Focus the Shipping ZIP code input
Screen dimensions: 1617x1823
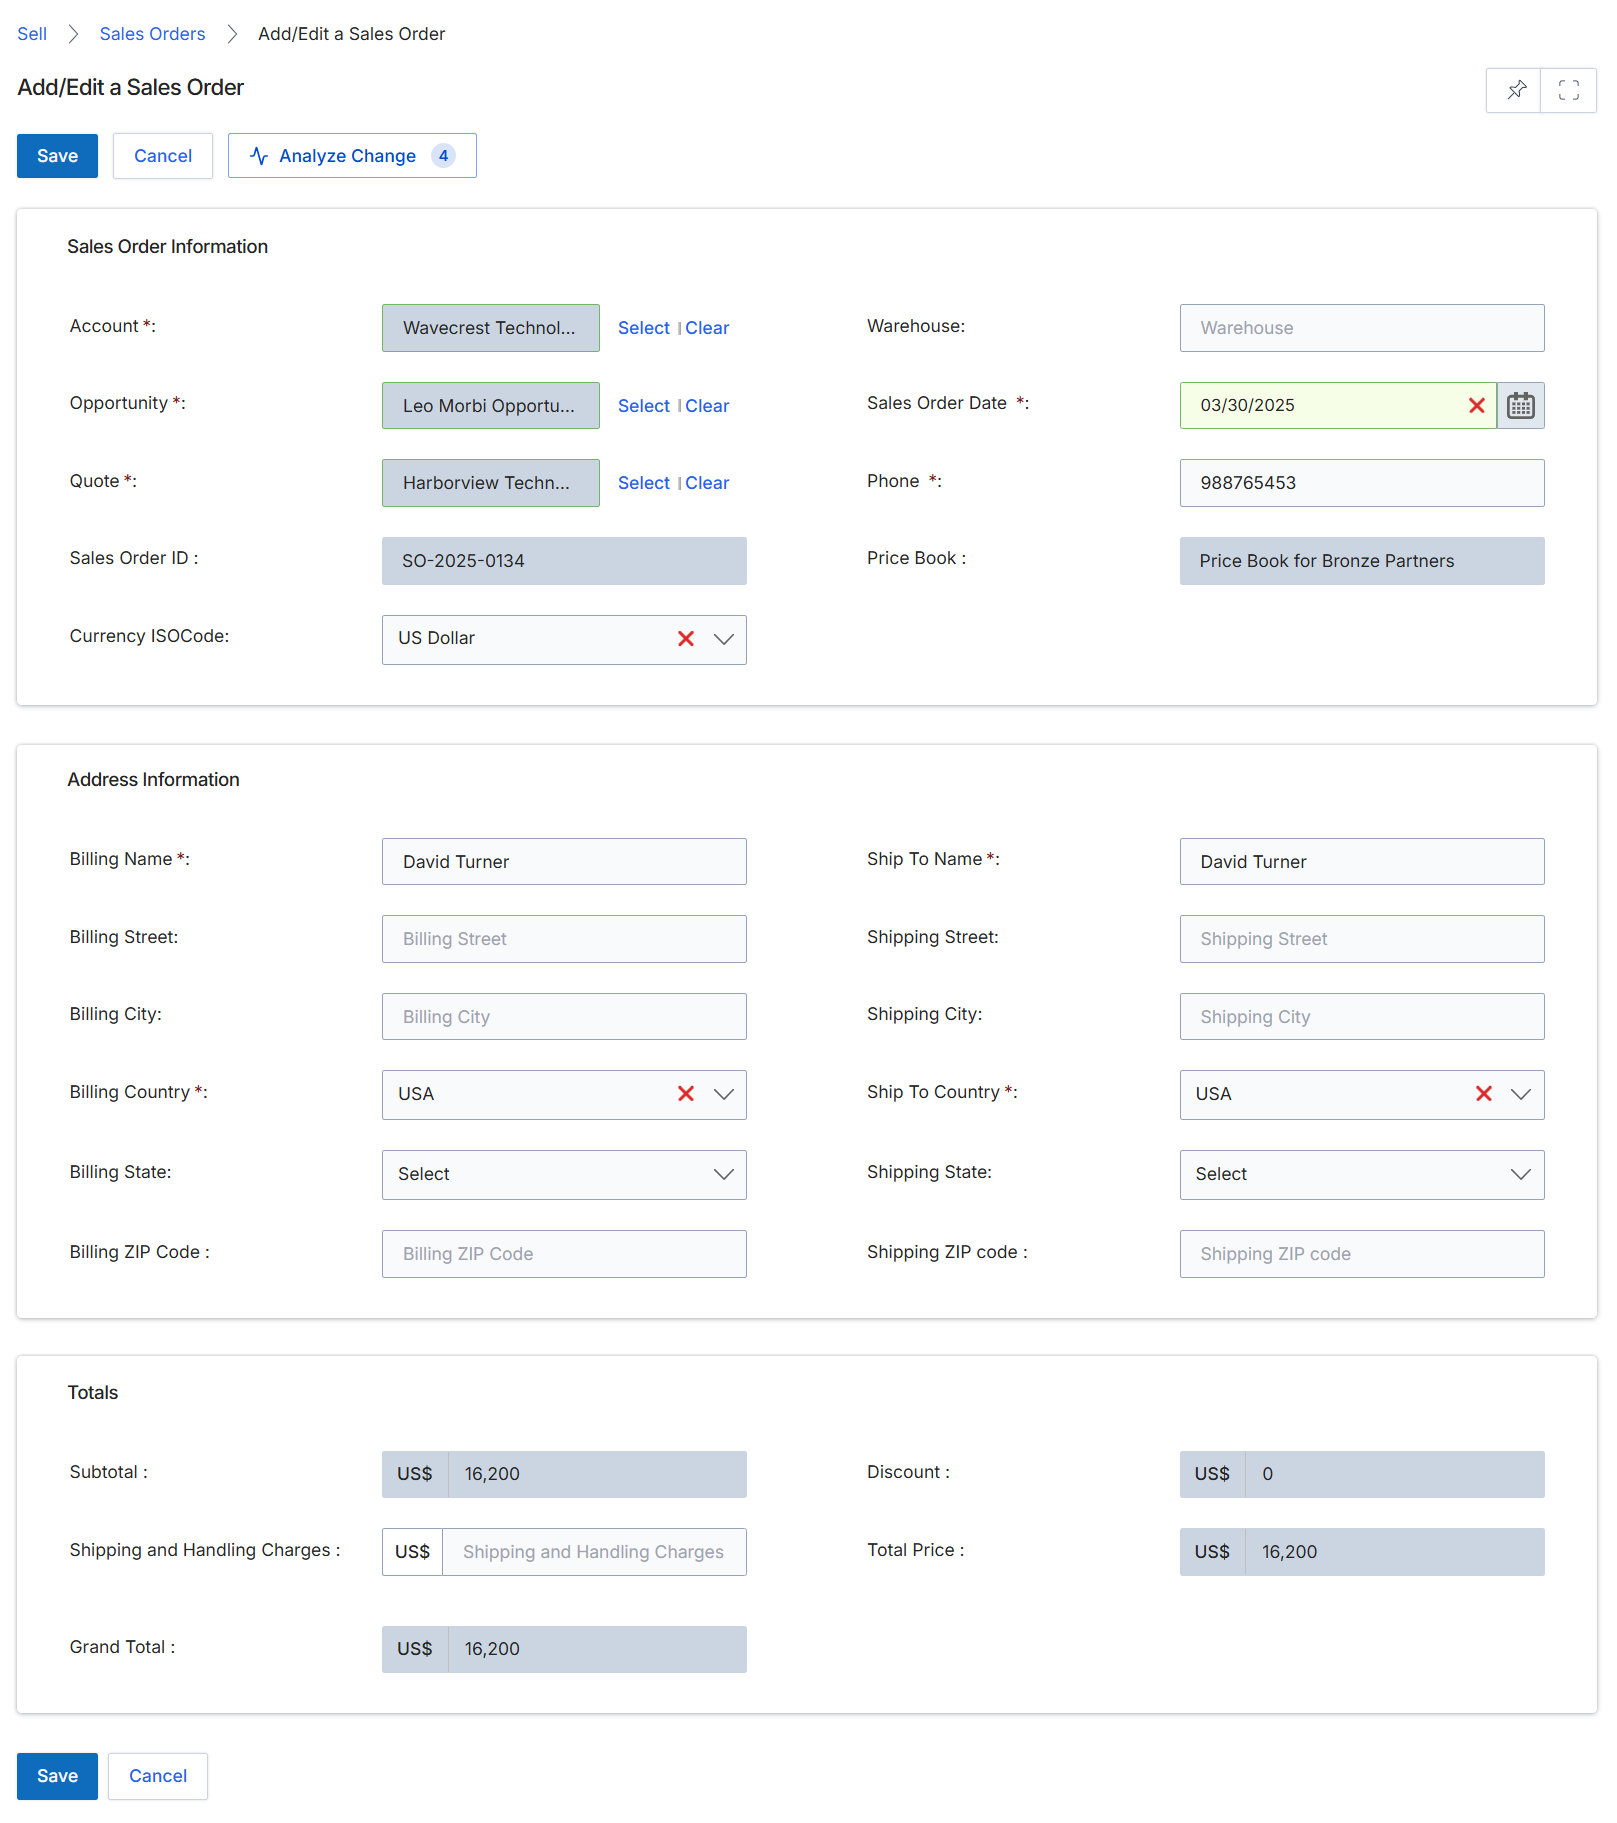[1362, 1254]
